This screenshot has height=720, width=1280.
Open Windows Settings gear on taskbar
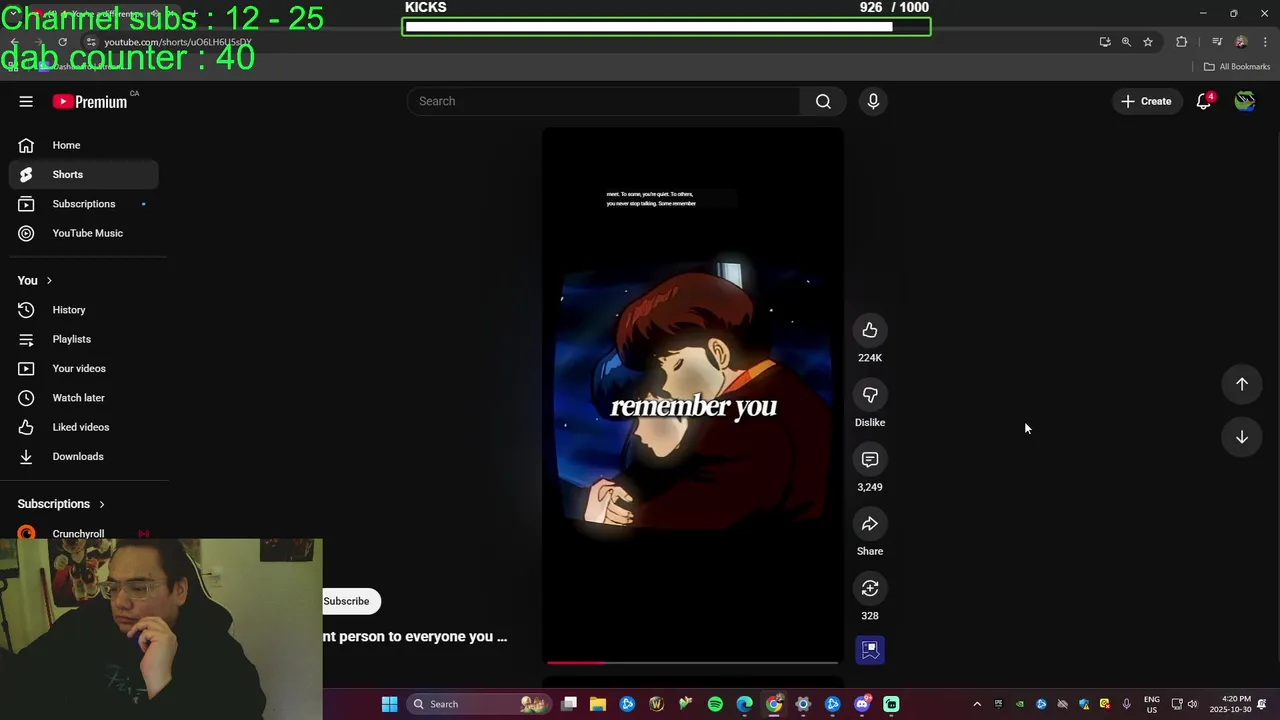point(803,704)
